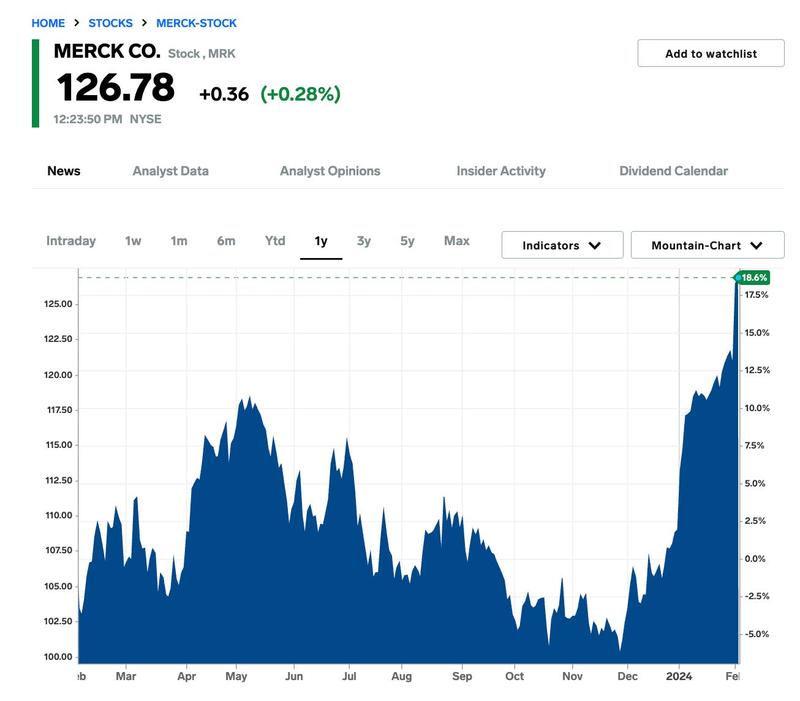800x701 pixels.
Task: Click the percent change (+0.28%)
Action: tap(301, 94)
